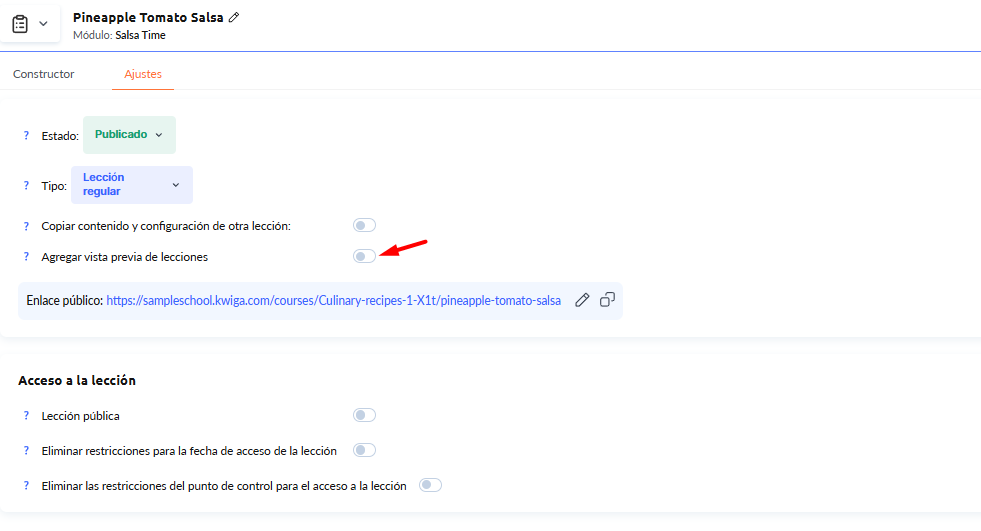Click the Agregar vista previa de lecciones label
This screenshot has width=981, height=531.
125,257
